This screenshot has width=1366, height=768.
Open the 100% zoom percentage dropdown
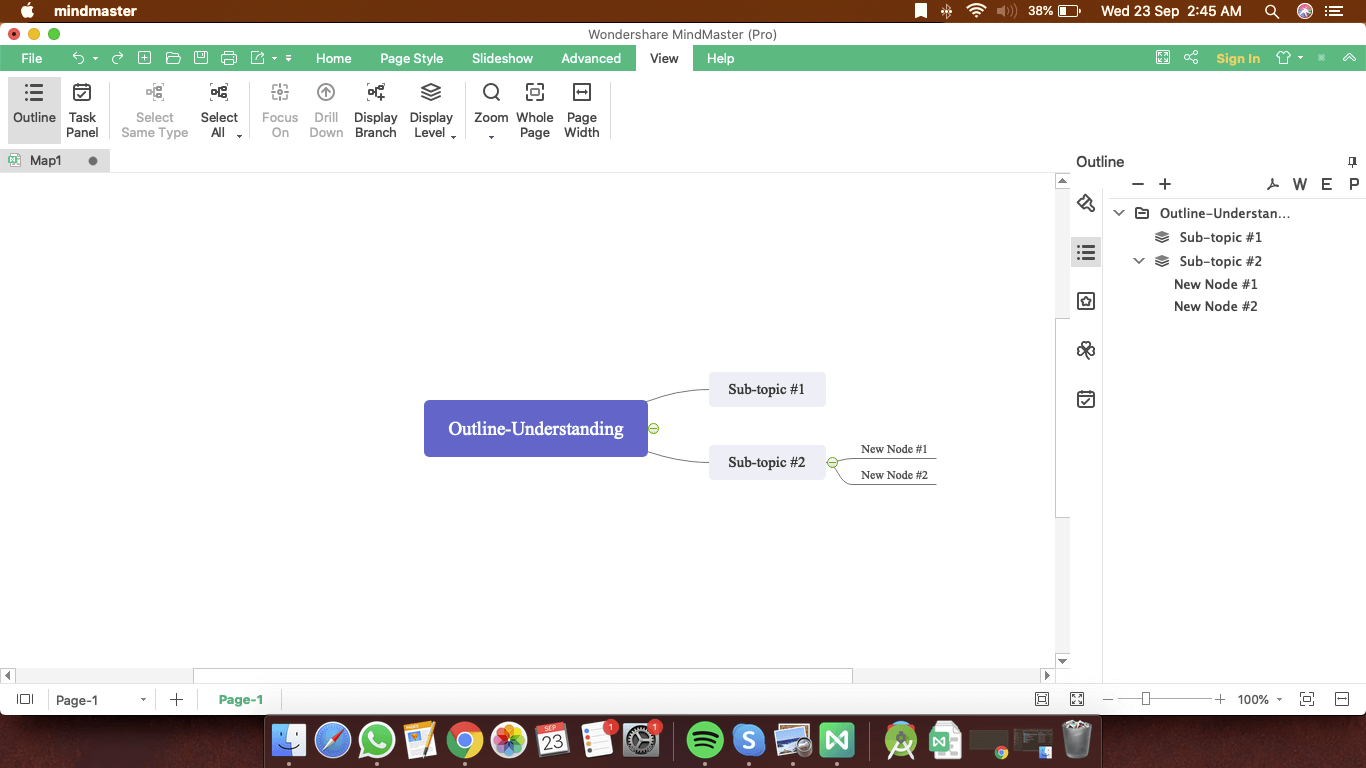(1260, 700)
